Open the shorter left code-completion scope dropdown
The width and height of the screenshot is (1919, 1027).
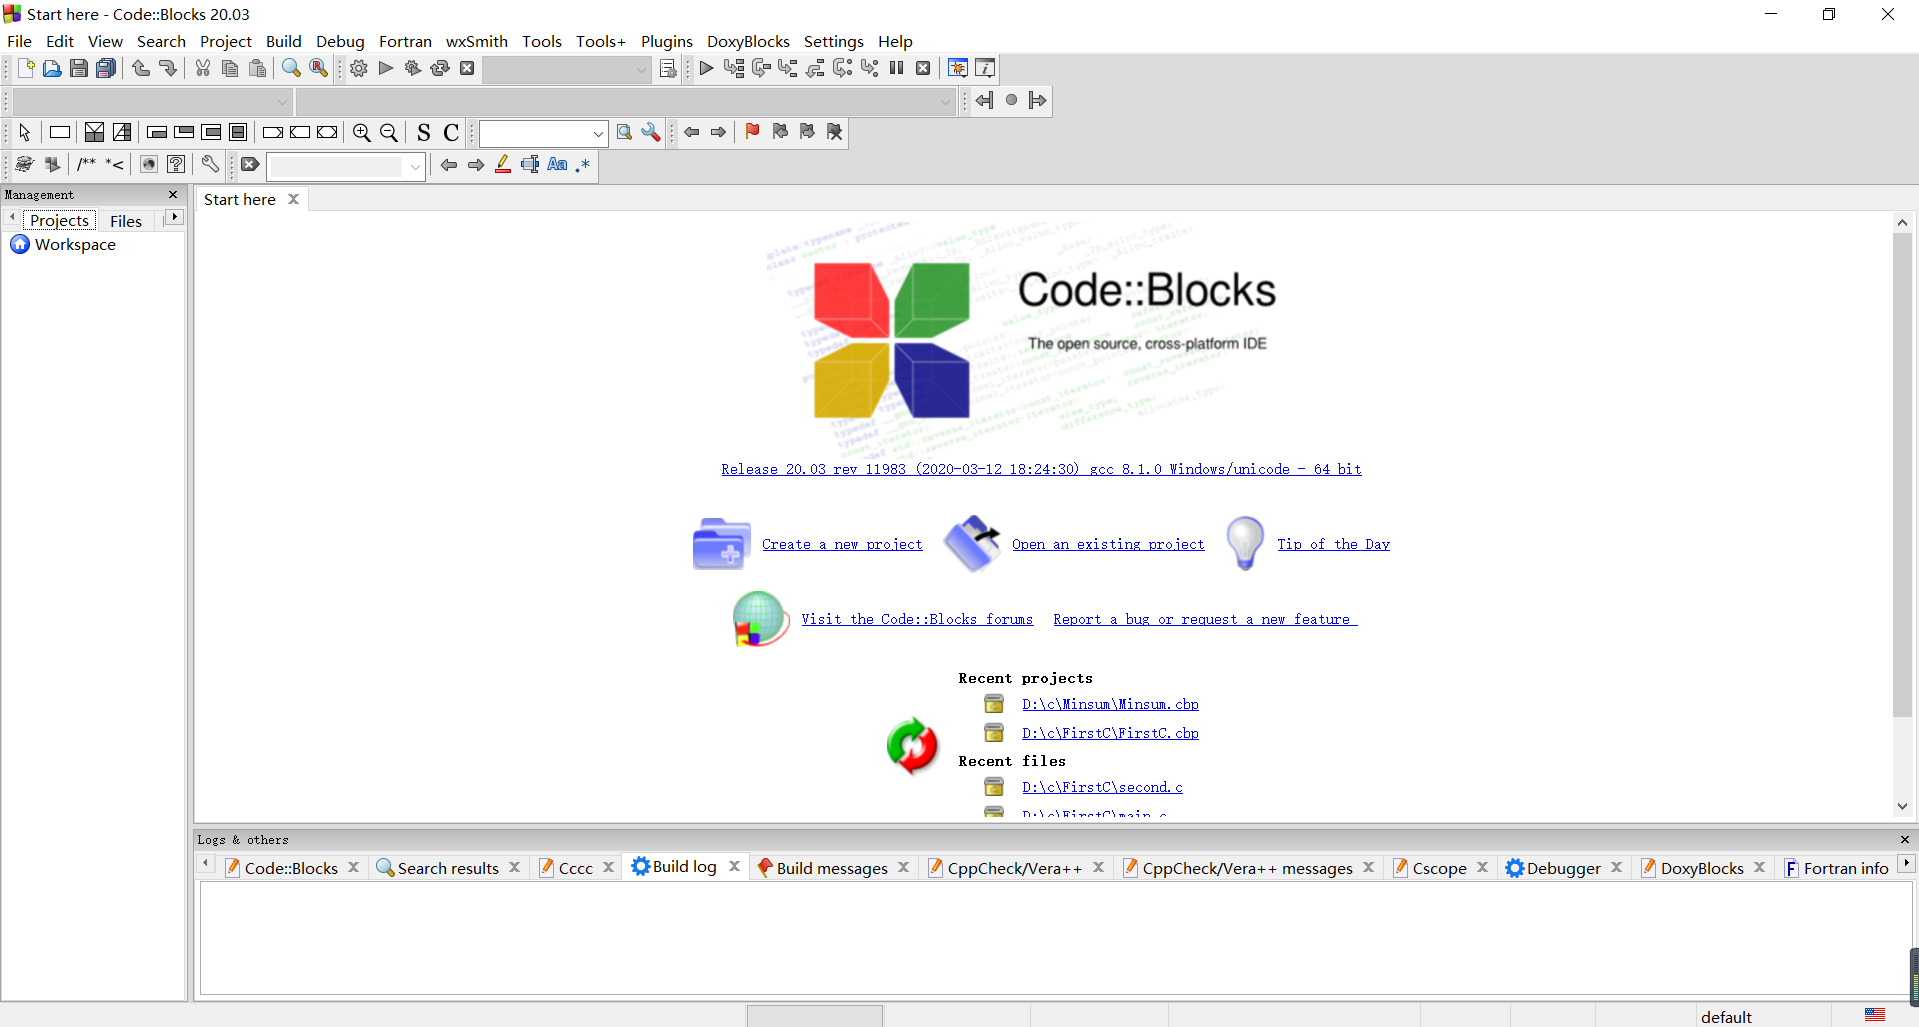(282, 101)
